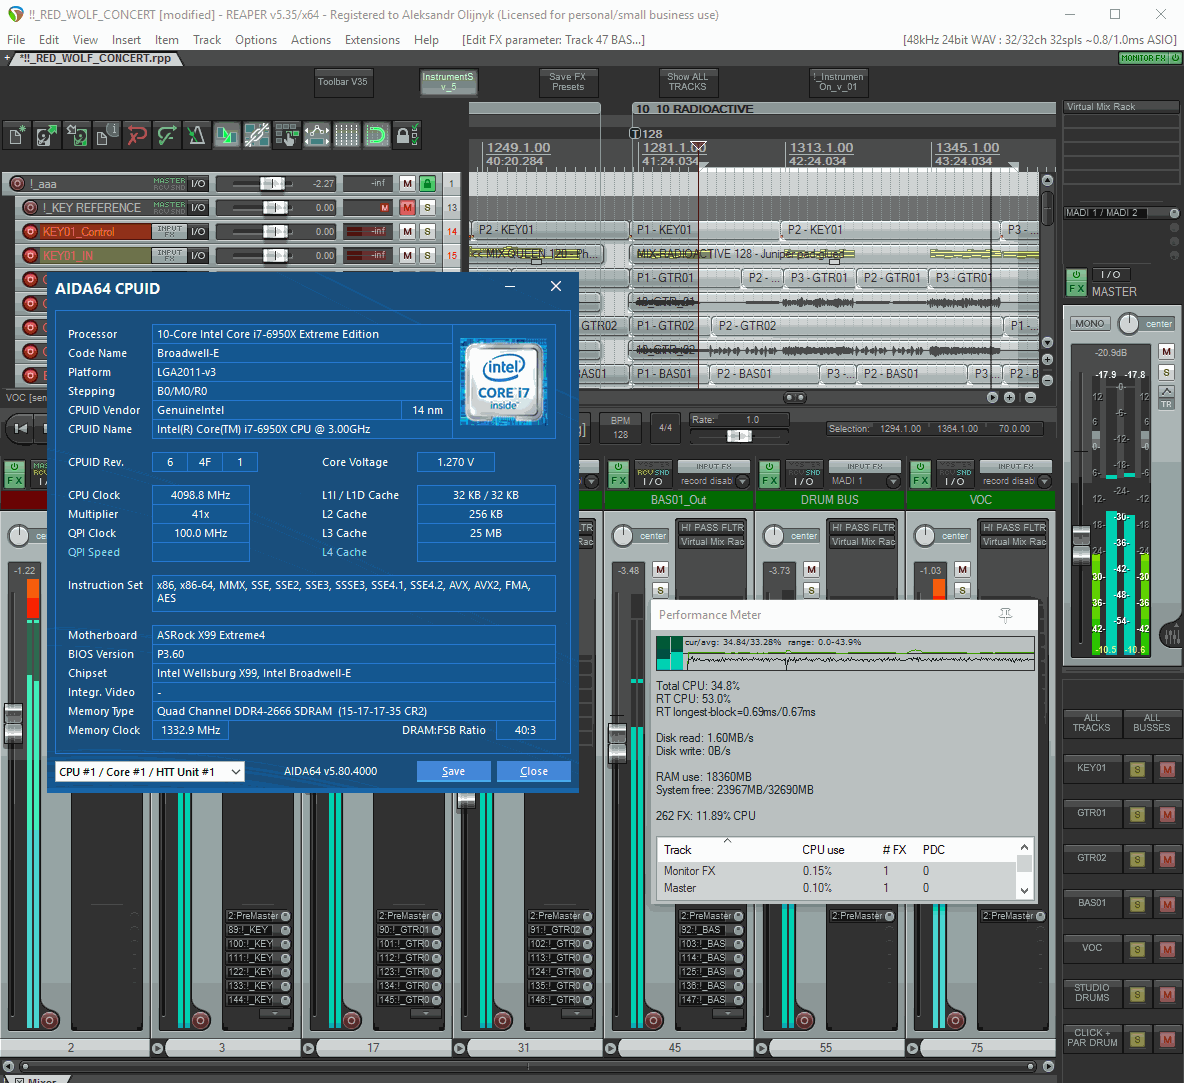The width and height of the screenshot is (1184, 1083).
Task: Click the Save Project toolbar icon
Action: coord(77,135)
